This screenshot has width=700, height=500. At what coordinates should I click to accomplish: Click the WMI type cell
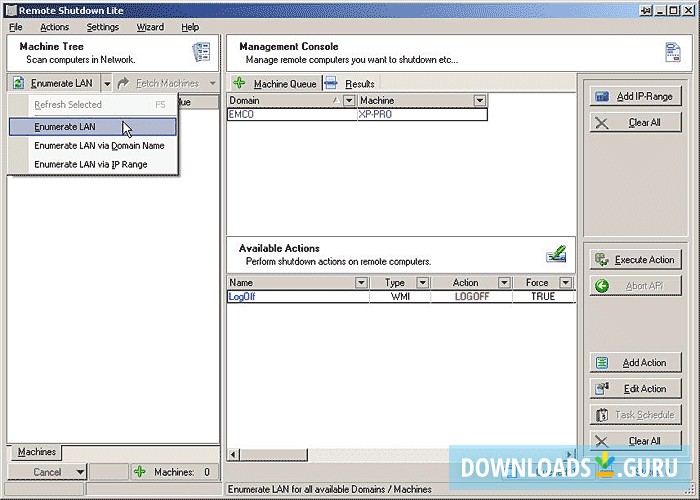[x=400, y=296]
